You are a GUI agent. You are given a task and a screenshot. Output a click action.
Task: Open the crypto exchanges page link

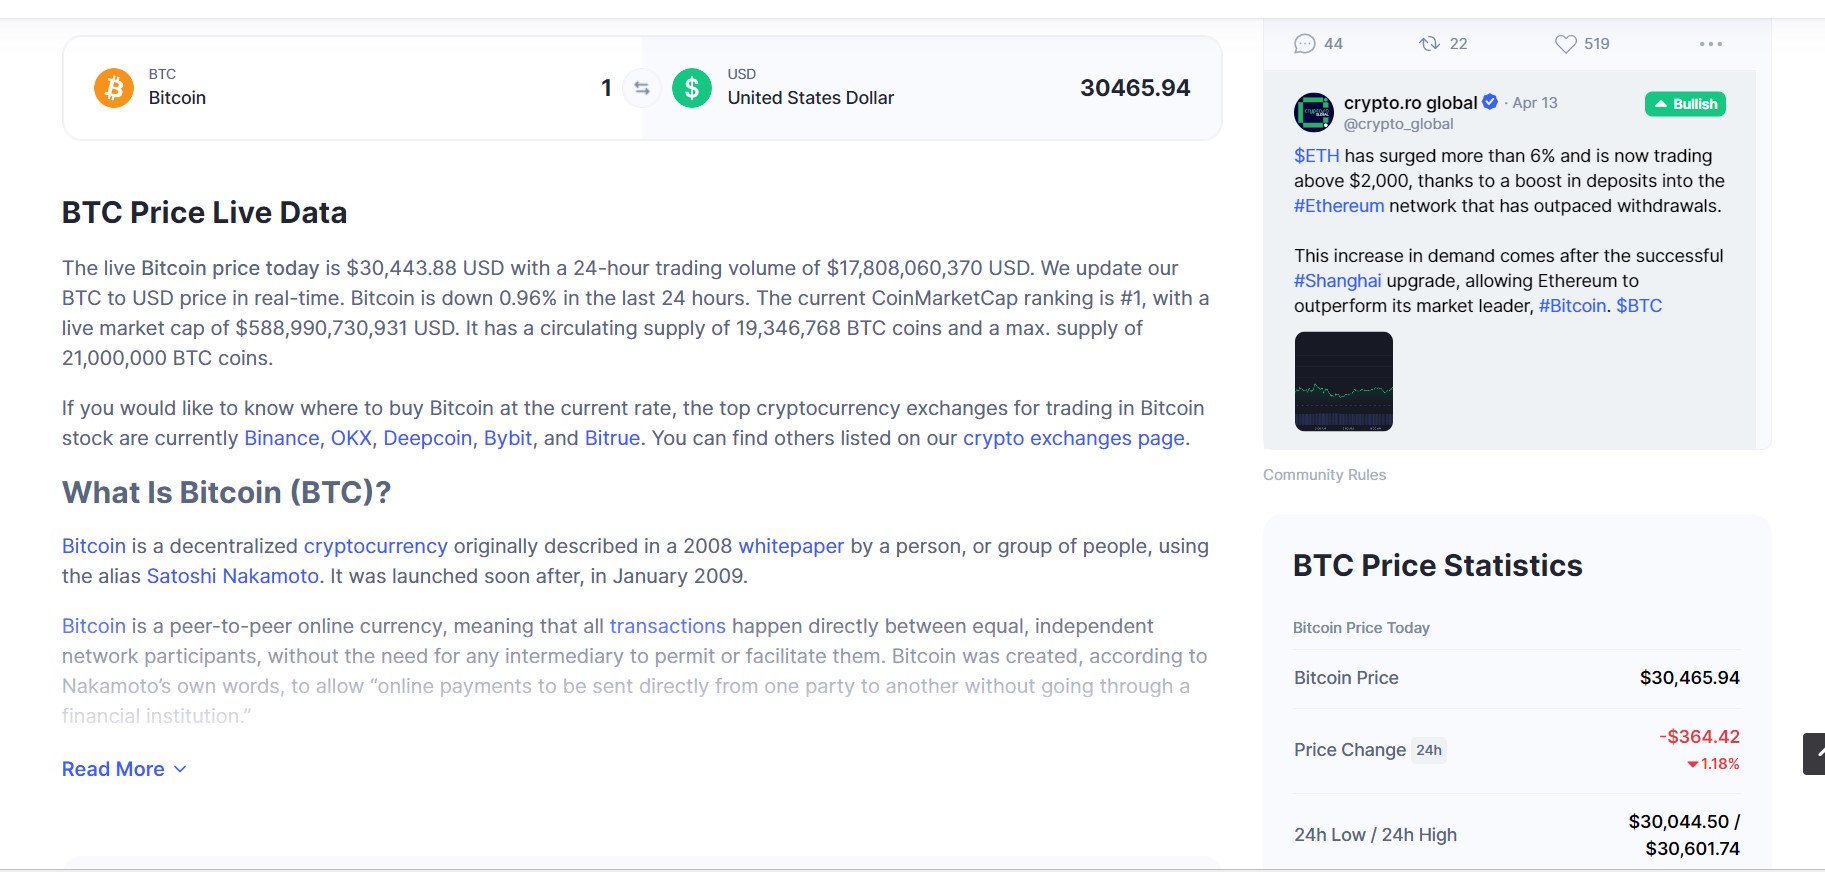(1074, 438)
